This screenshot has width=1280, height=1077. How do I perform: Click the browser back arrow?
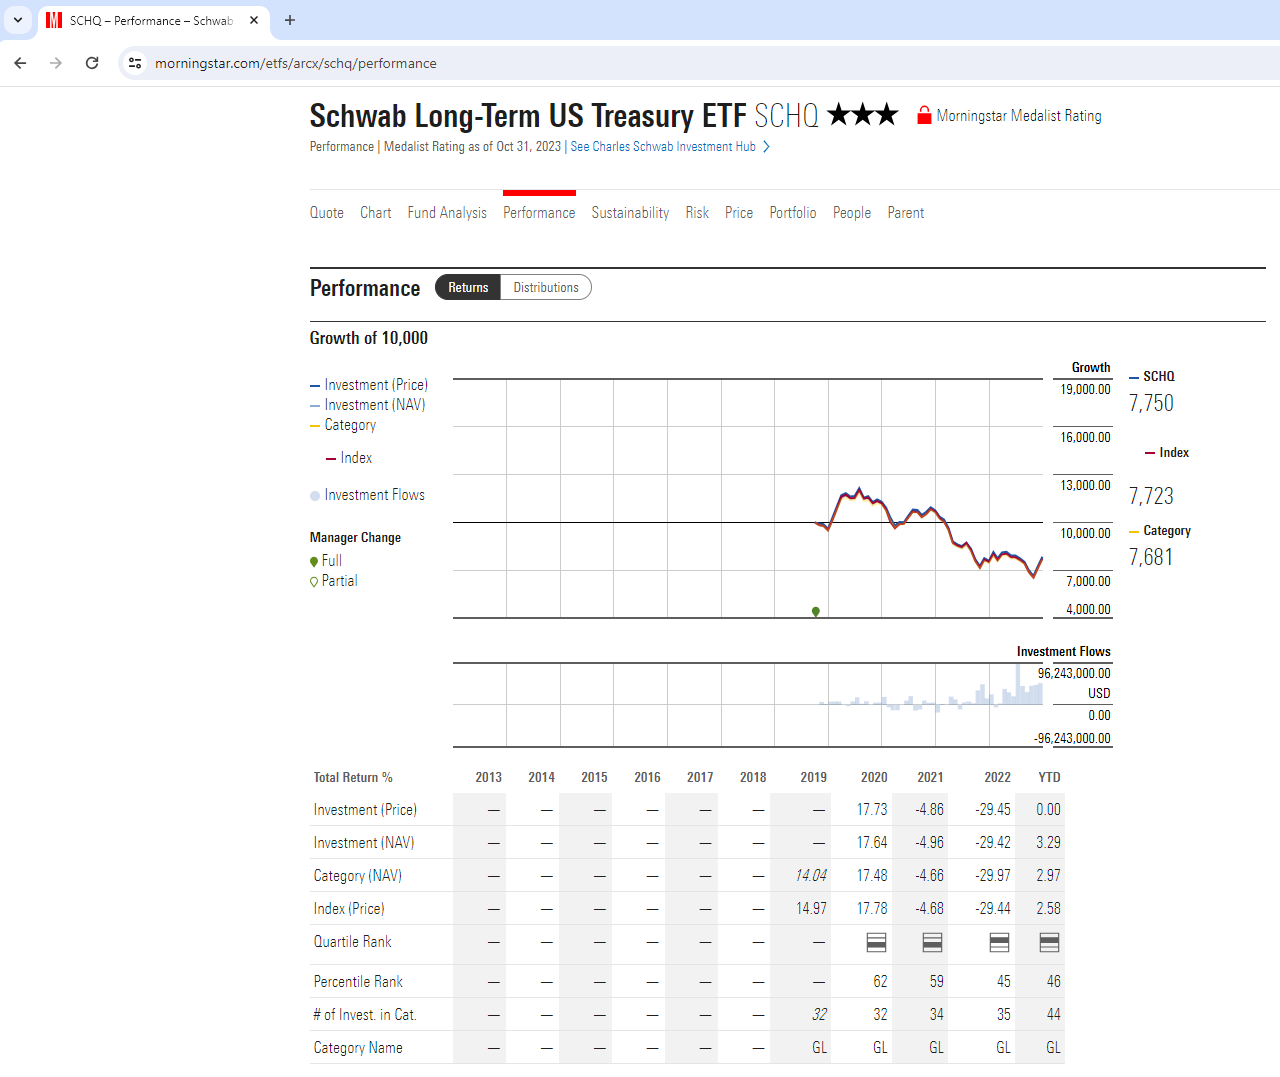point(20,63)
